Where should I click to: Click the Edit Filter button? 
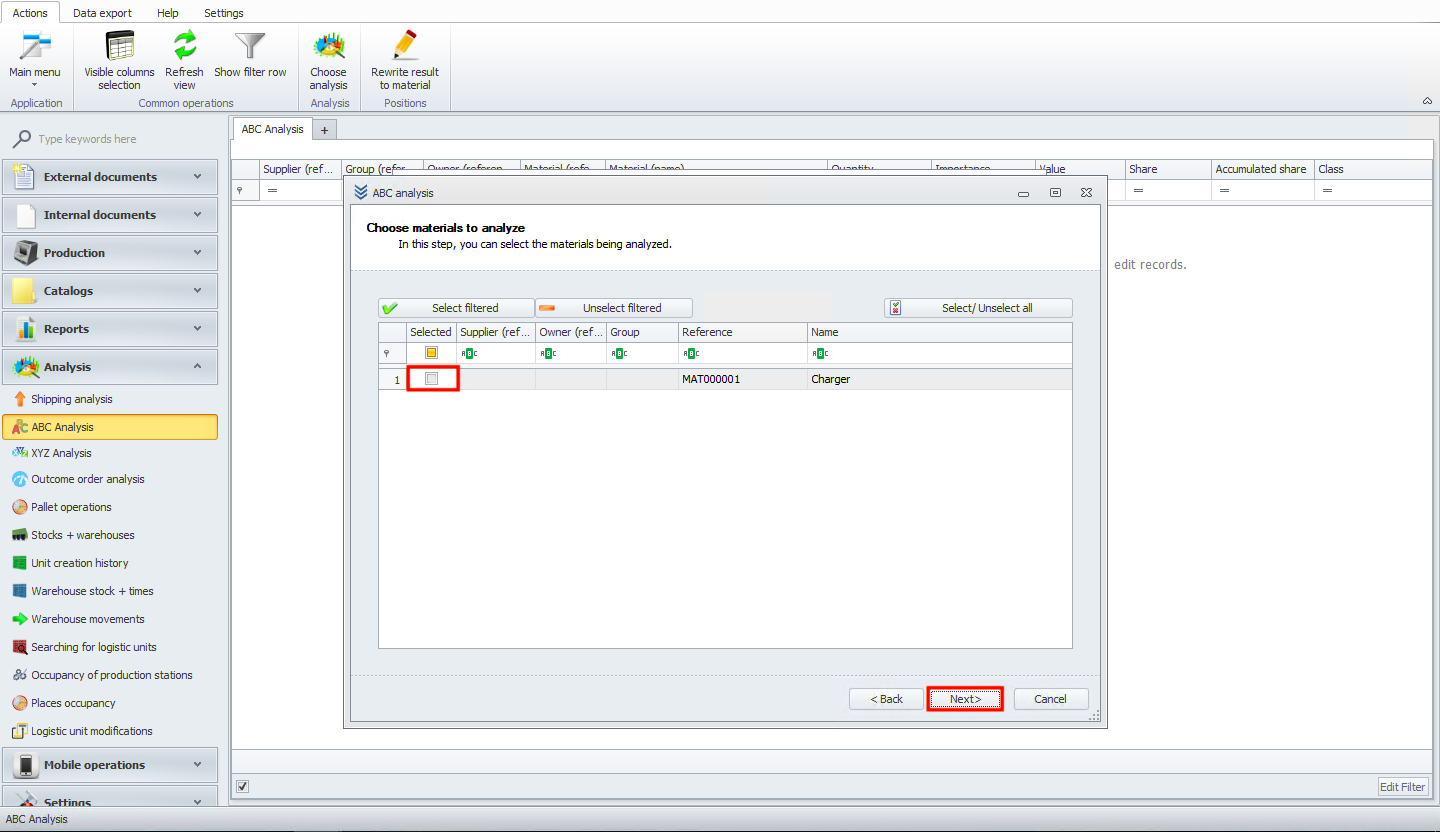pos(1403,787)
